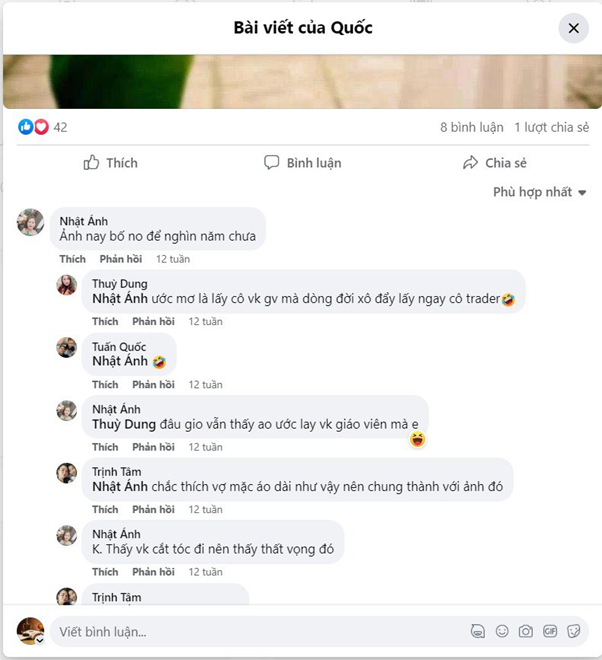
Task: Open the sticker picker in comment box
Action: pos(574,631)
